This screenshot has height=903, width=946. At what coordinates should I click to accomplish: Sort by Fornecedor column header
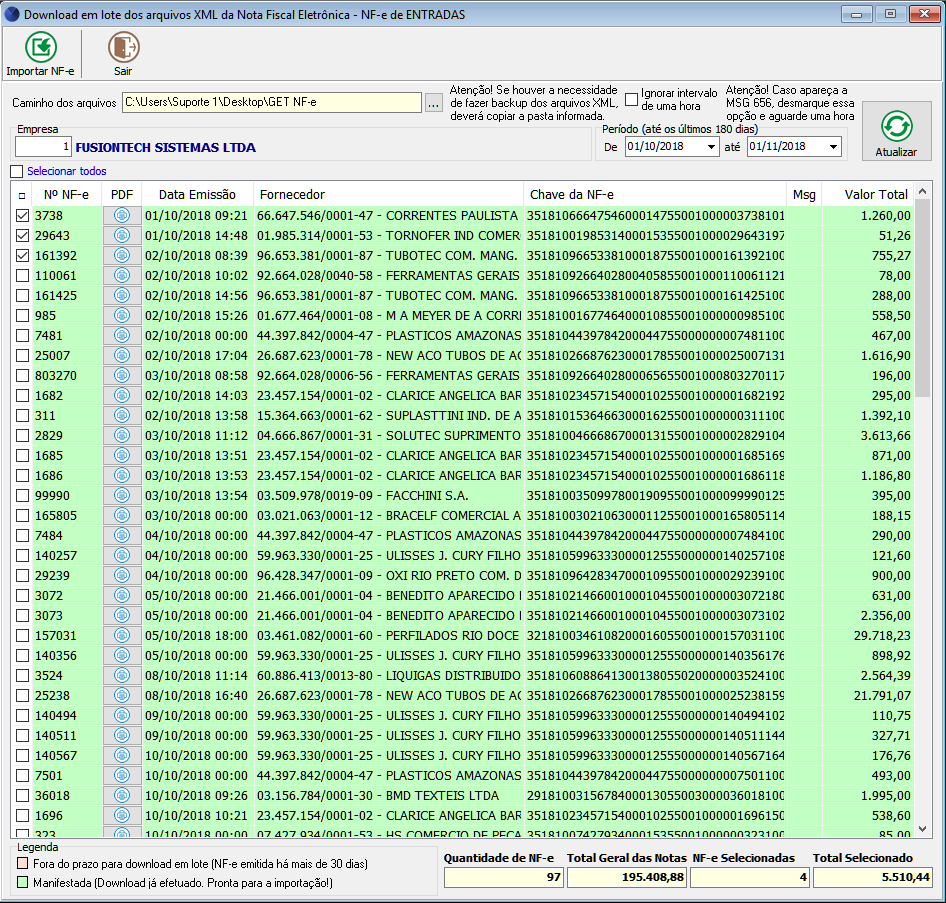click(290, 194)
